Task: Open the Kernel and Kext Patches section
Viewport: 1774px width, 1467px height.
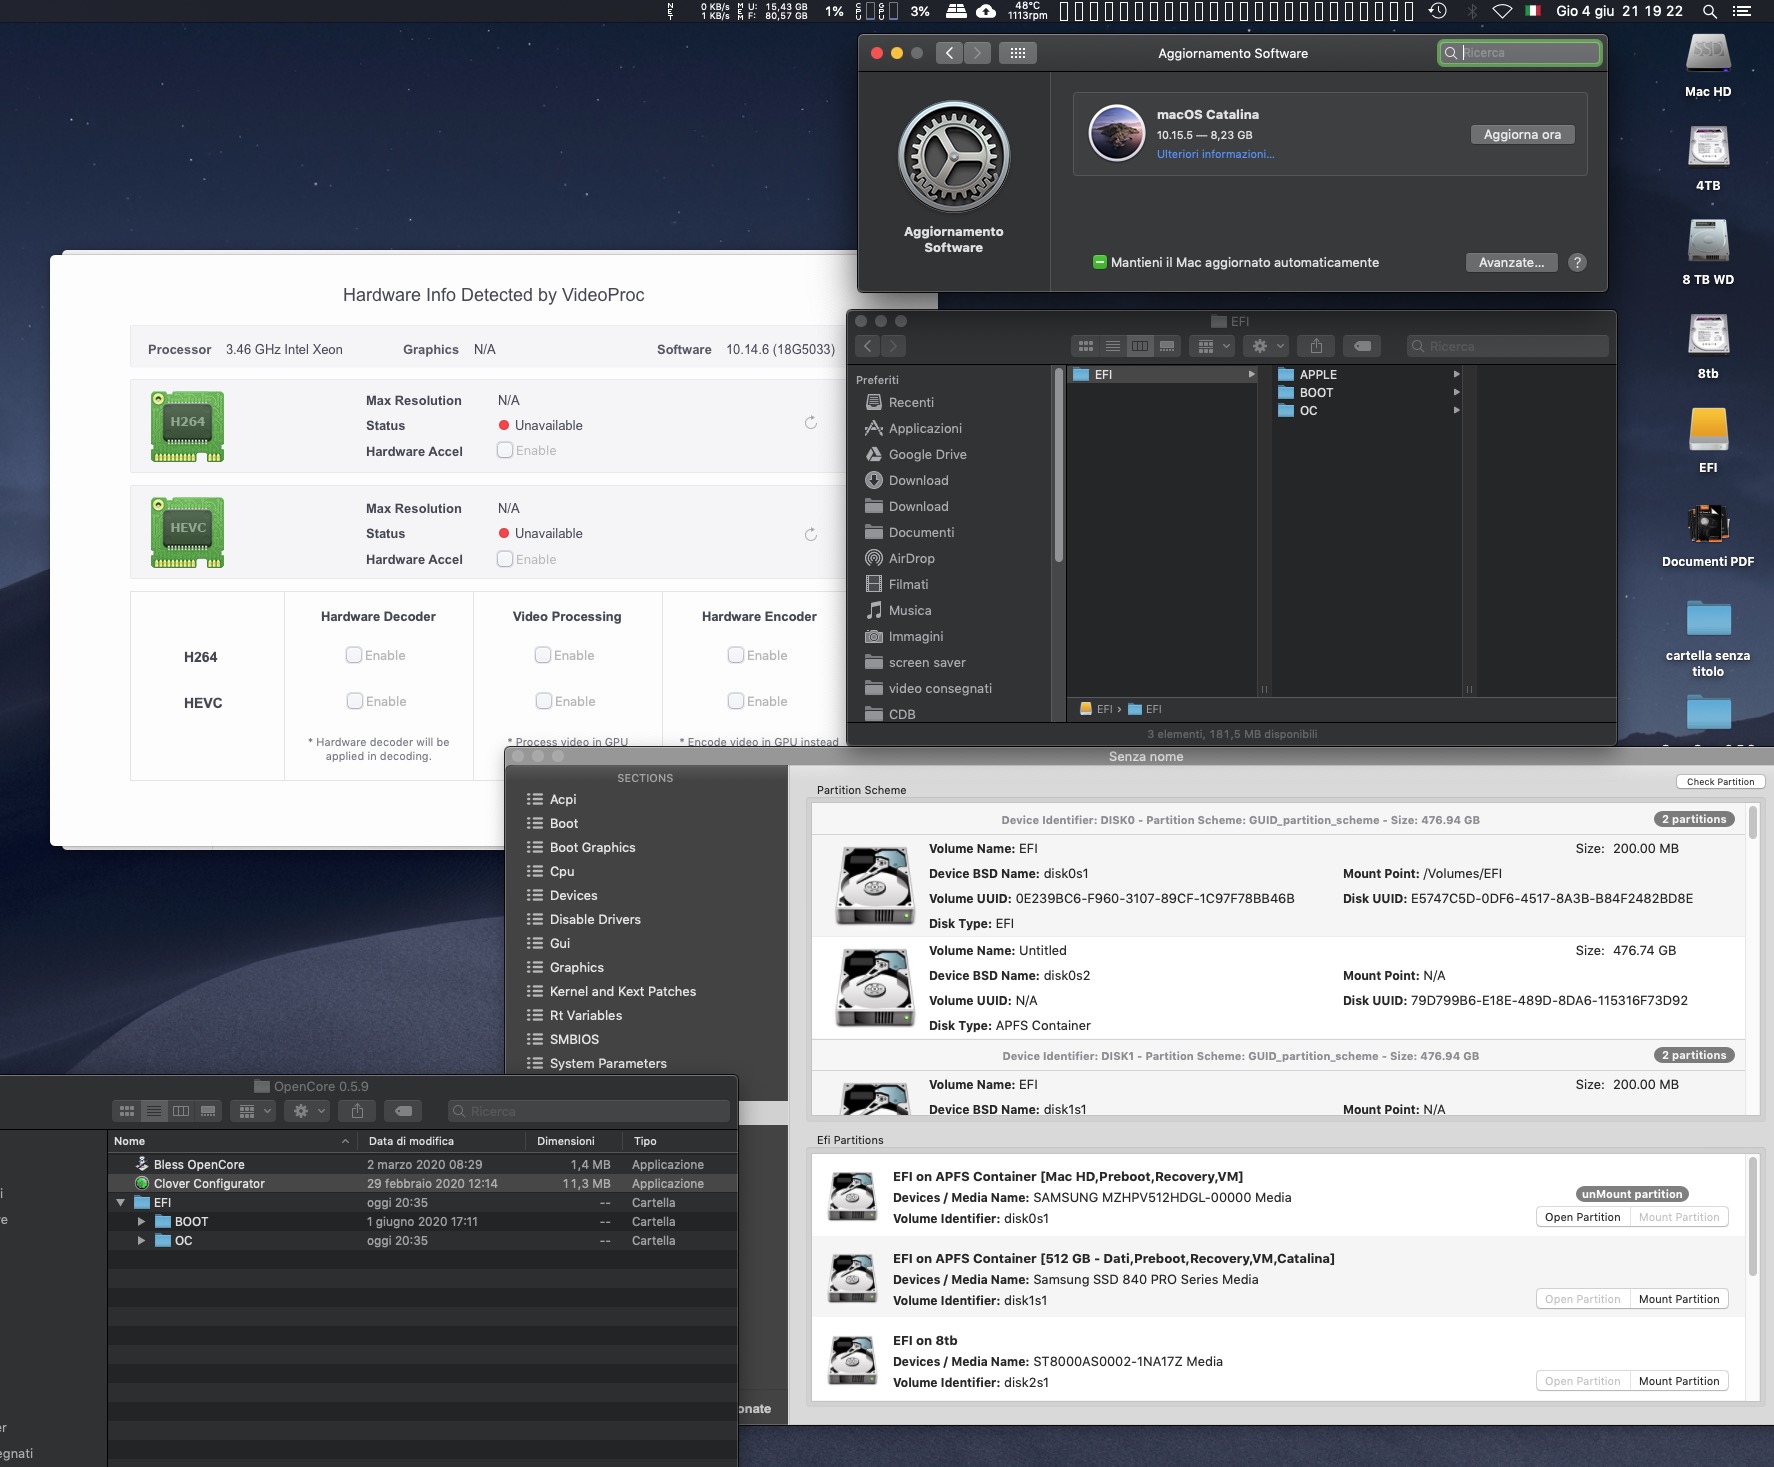Action: pos(622,991)
